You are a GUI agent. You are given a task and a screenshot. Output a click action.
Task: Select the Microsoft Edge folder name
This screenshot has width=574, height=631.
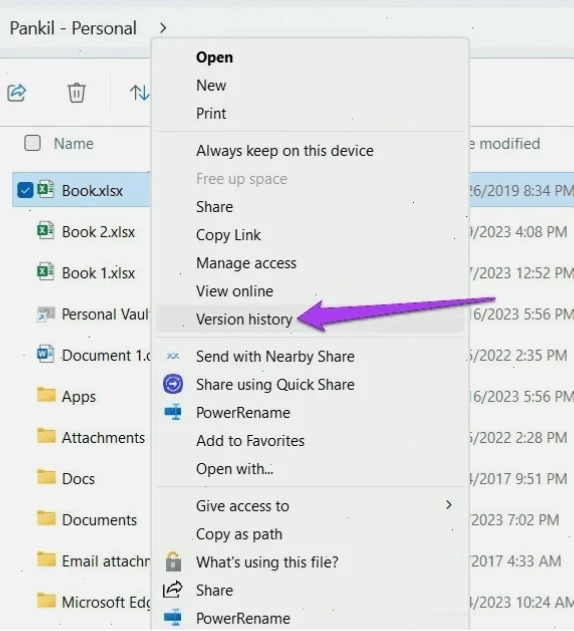click(x=105, y=603)
